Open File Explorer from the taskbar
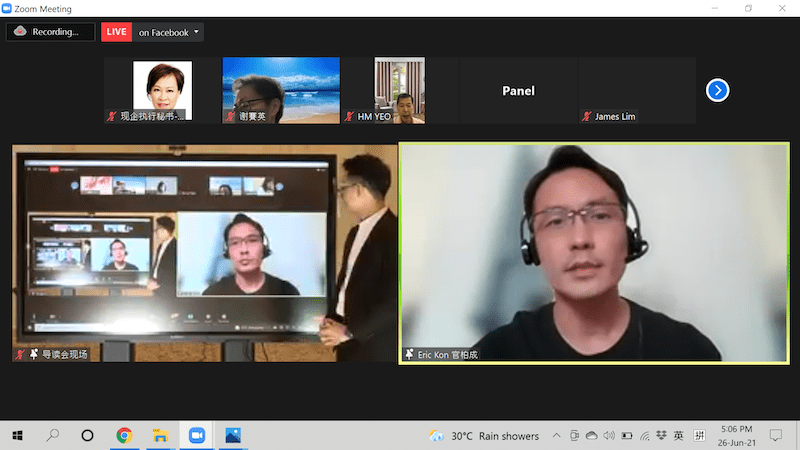800x450 pixels. (x=159, y=435)
